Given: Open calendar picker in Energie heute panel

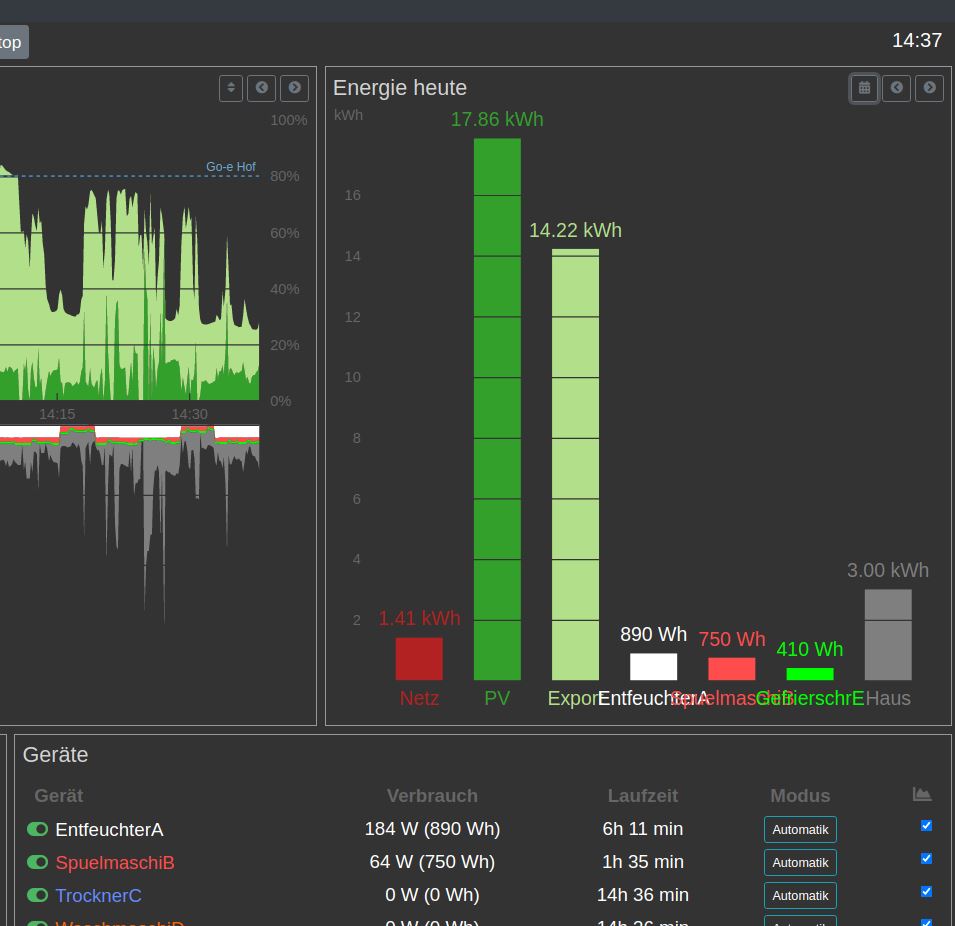Looking at the screenshot, I should tap(864, 88).
